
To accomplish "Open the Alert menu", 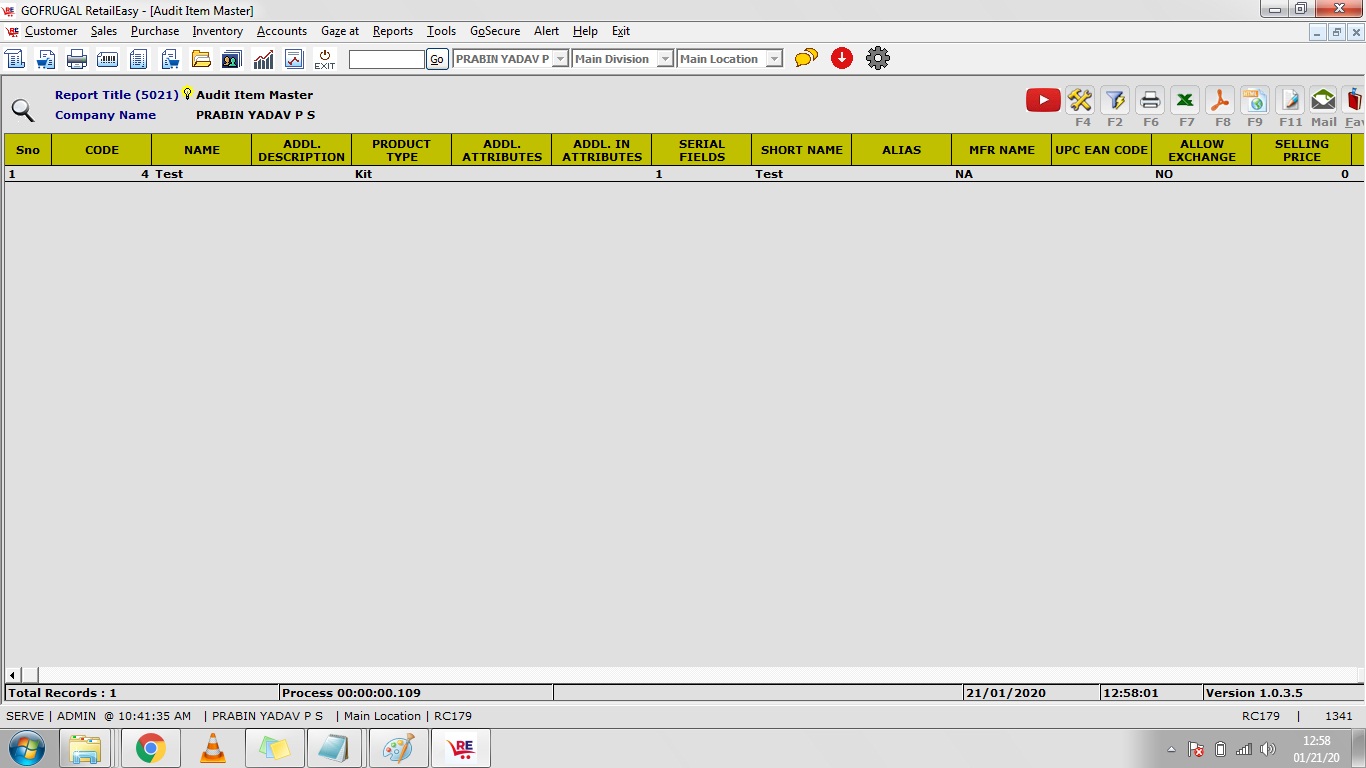I will tap(546, 31).
